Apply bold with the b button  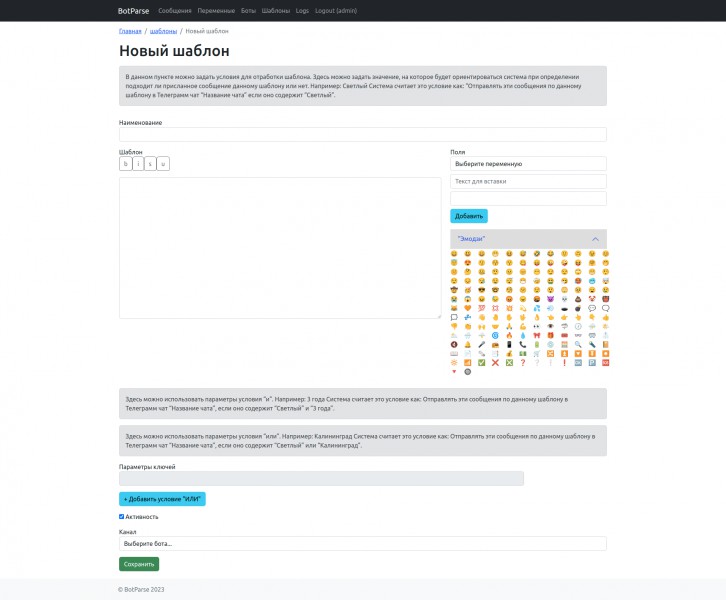coord(125,164)
